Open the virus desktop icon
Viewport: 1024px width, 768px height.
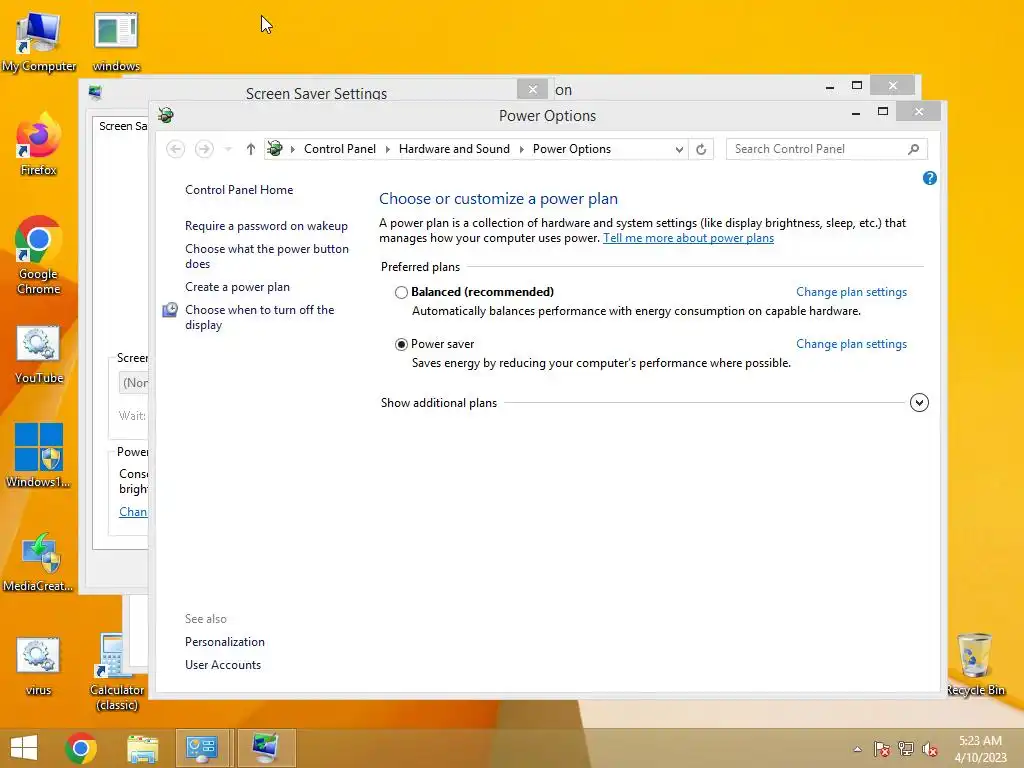(x=38, y=665)
